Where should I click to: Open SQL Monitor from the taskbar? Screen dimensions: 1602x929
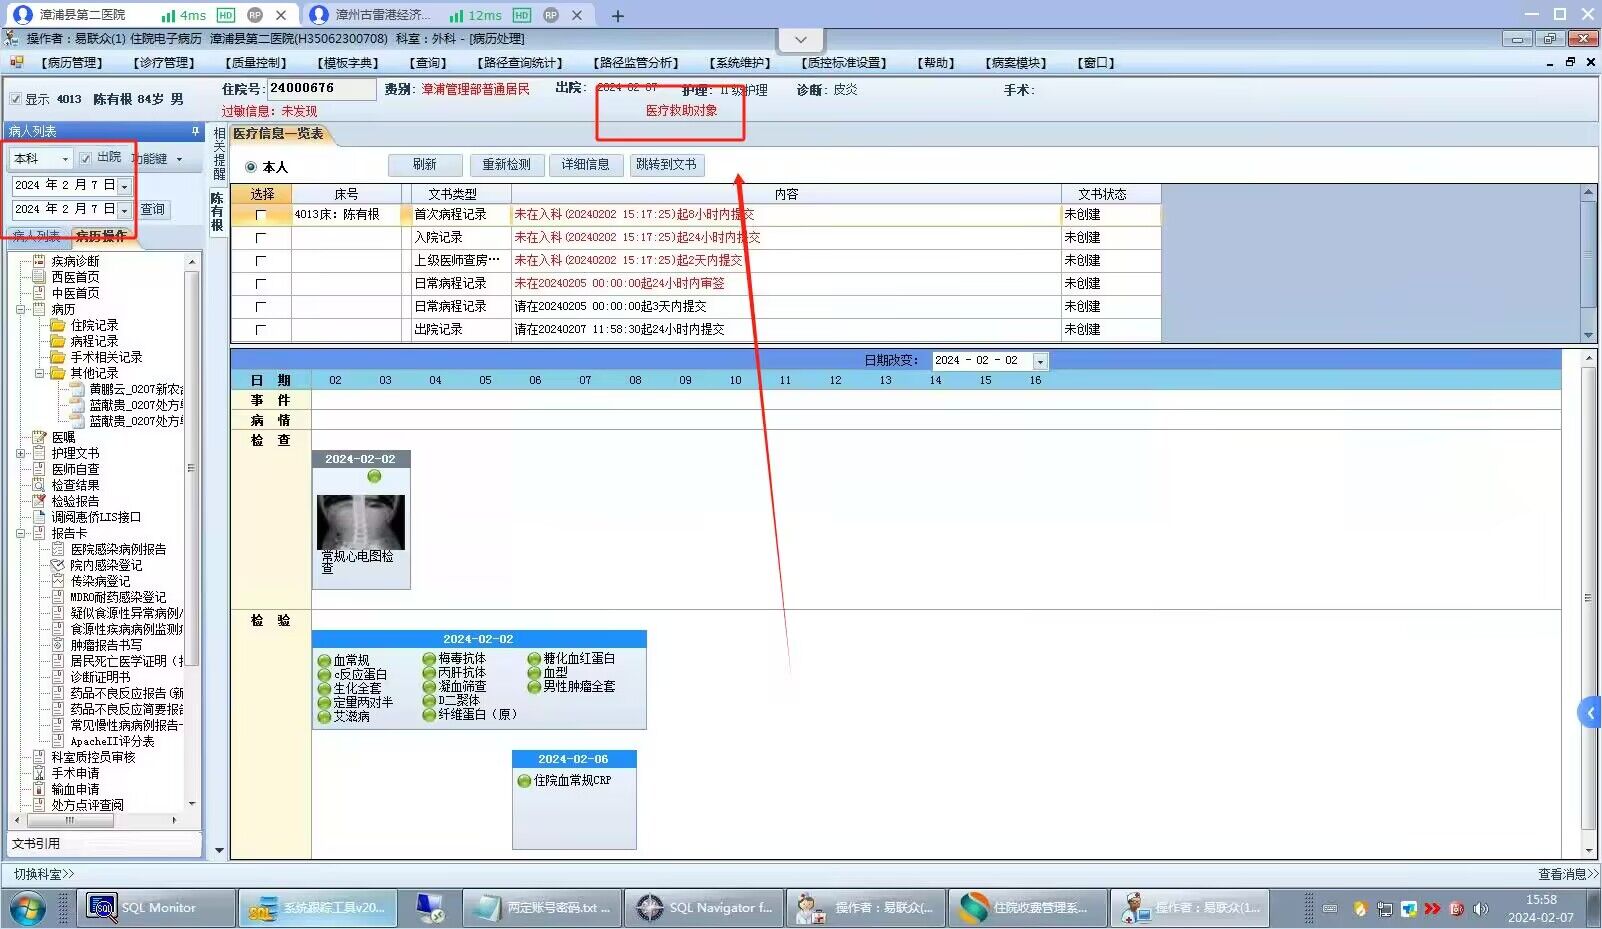[155, 908]
